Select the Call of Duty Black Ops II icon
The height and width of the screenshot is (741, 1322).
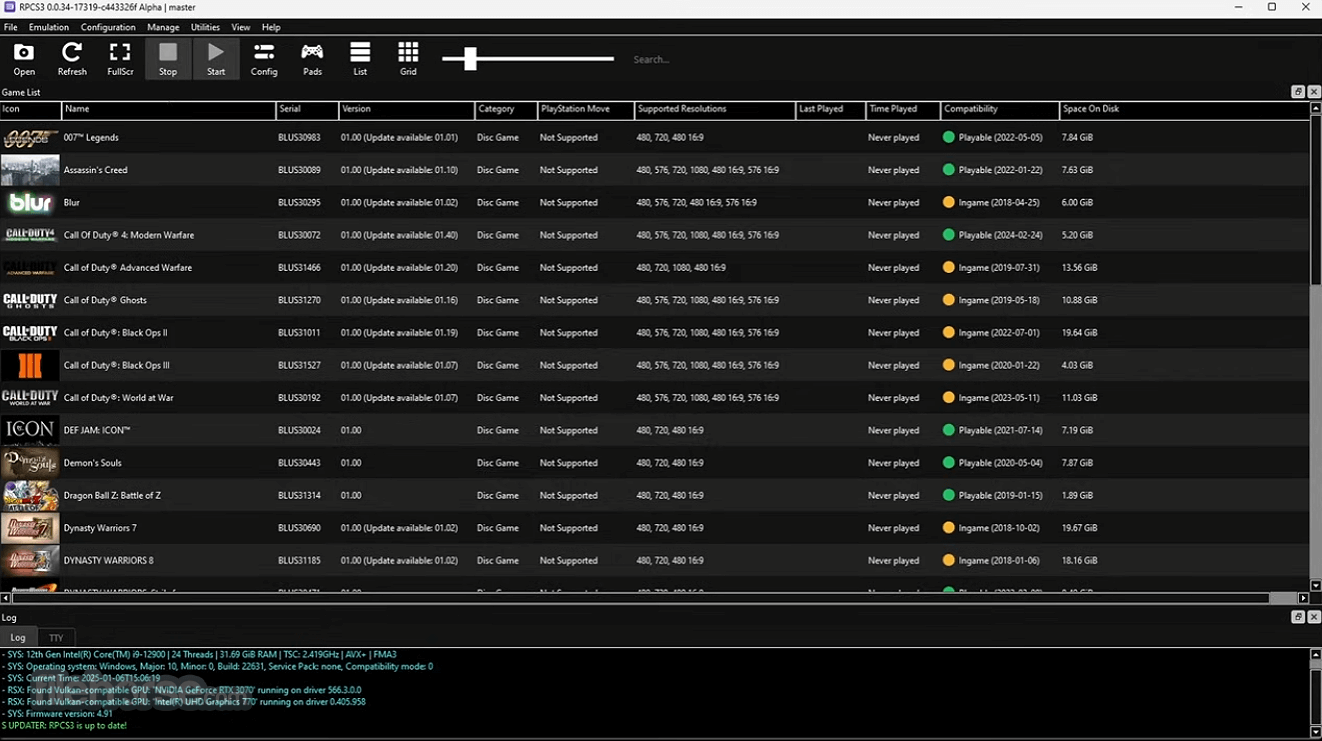tap(30, 333)
